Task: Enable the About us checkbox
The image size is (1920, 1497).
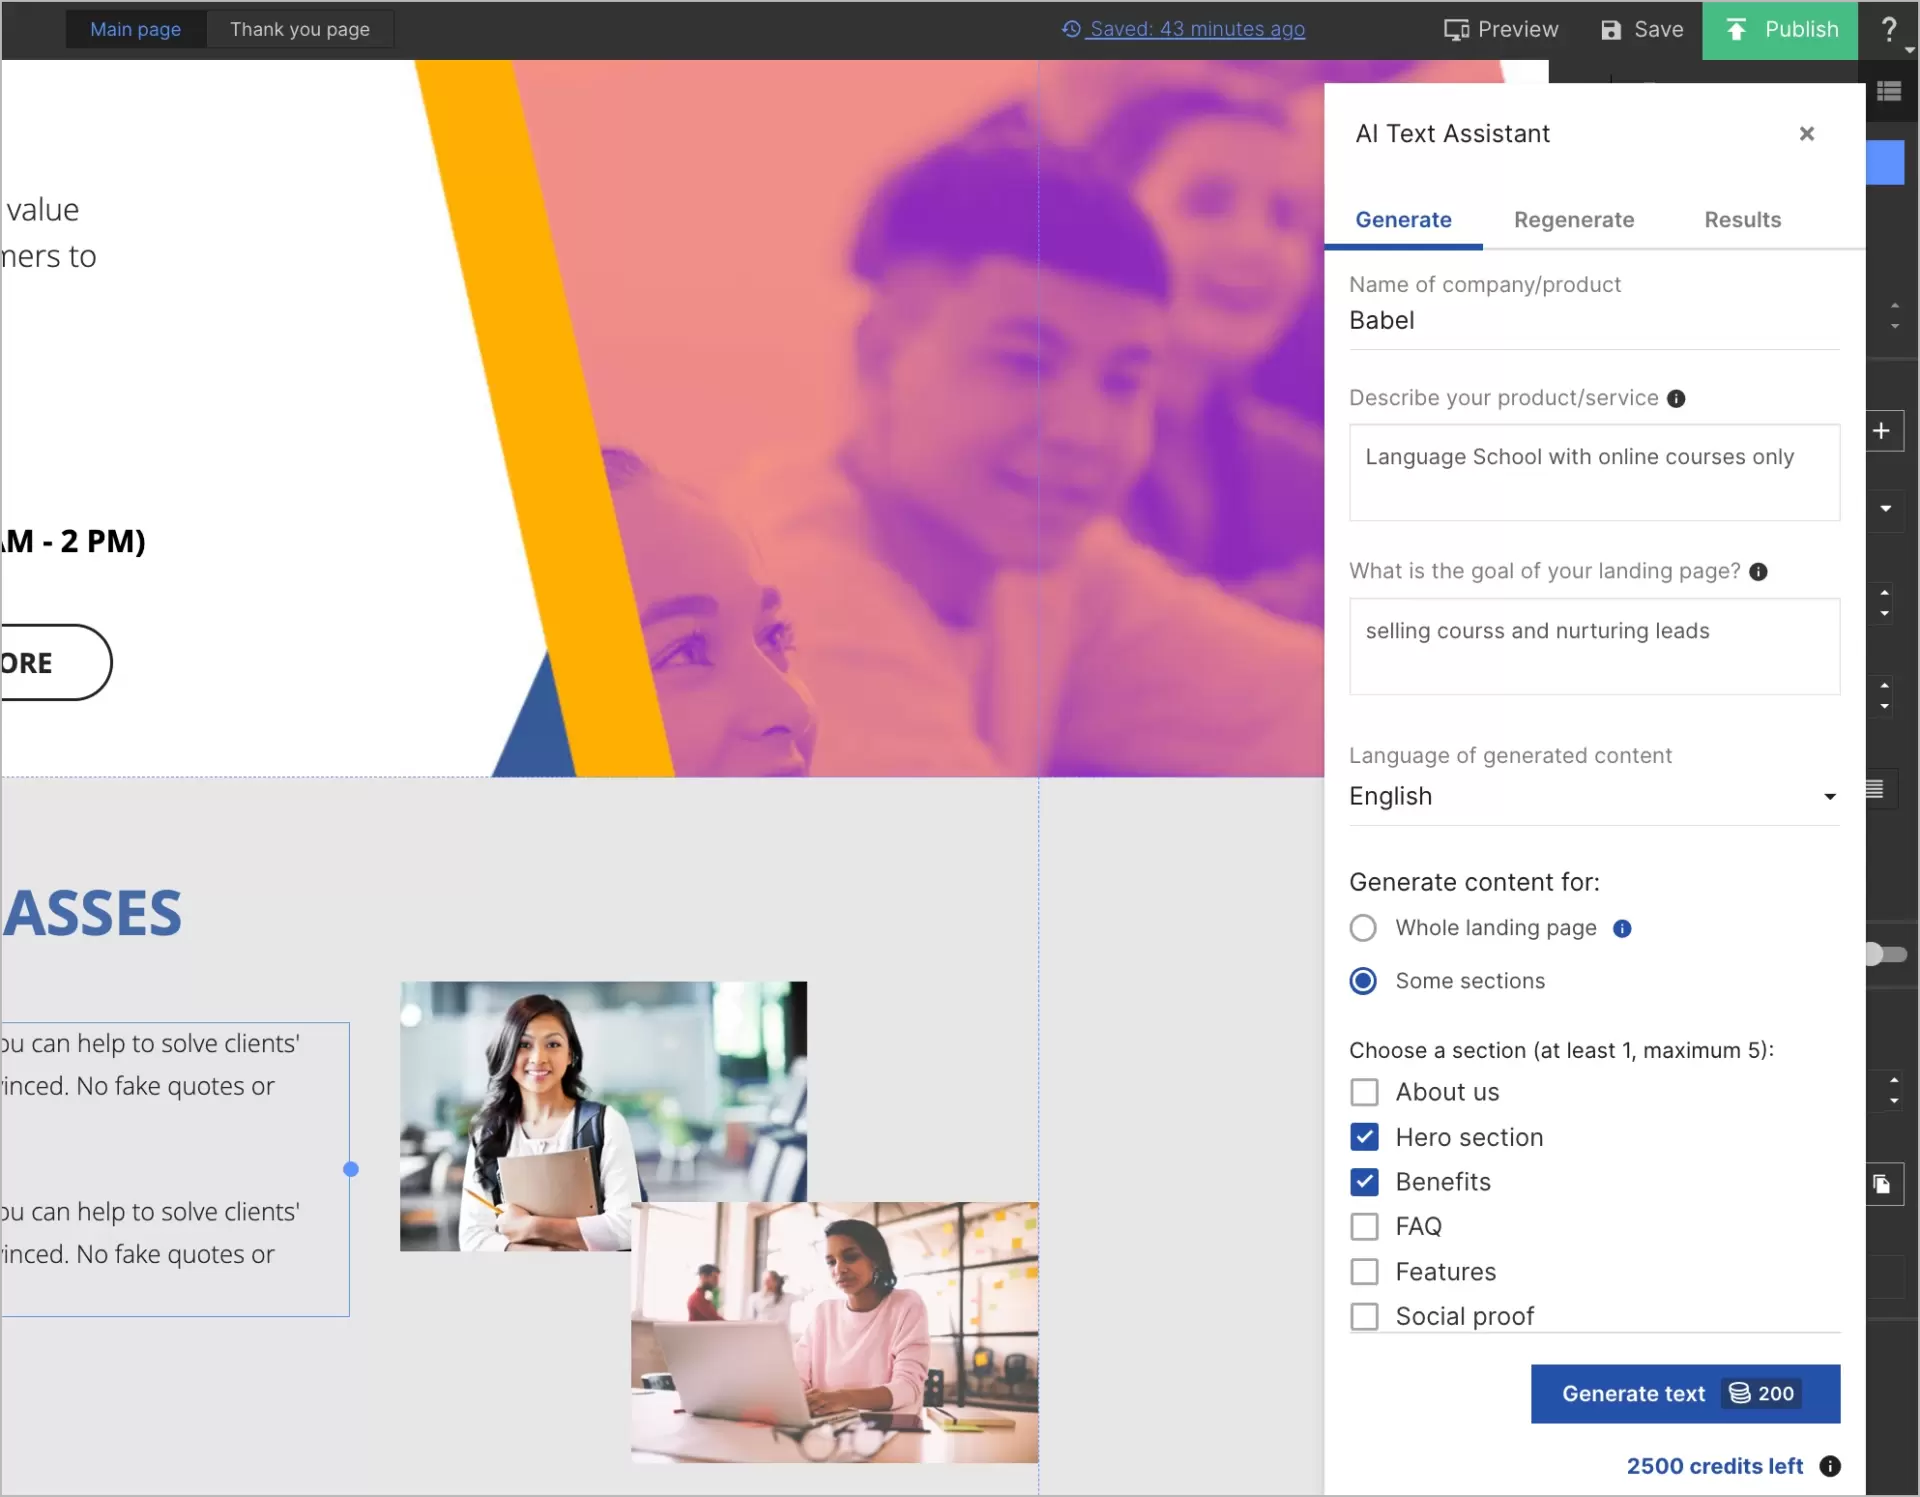Action: (1363, 1091)
